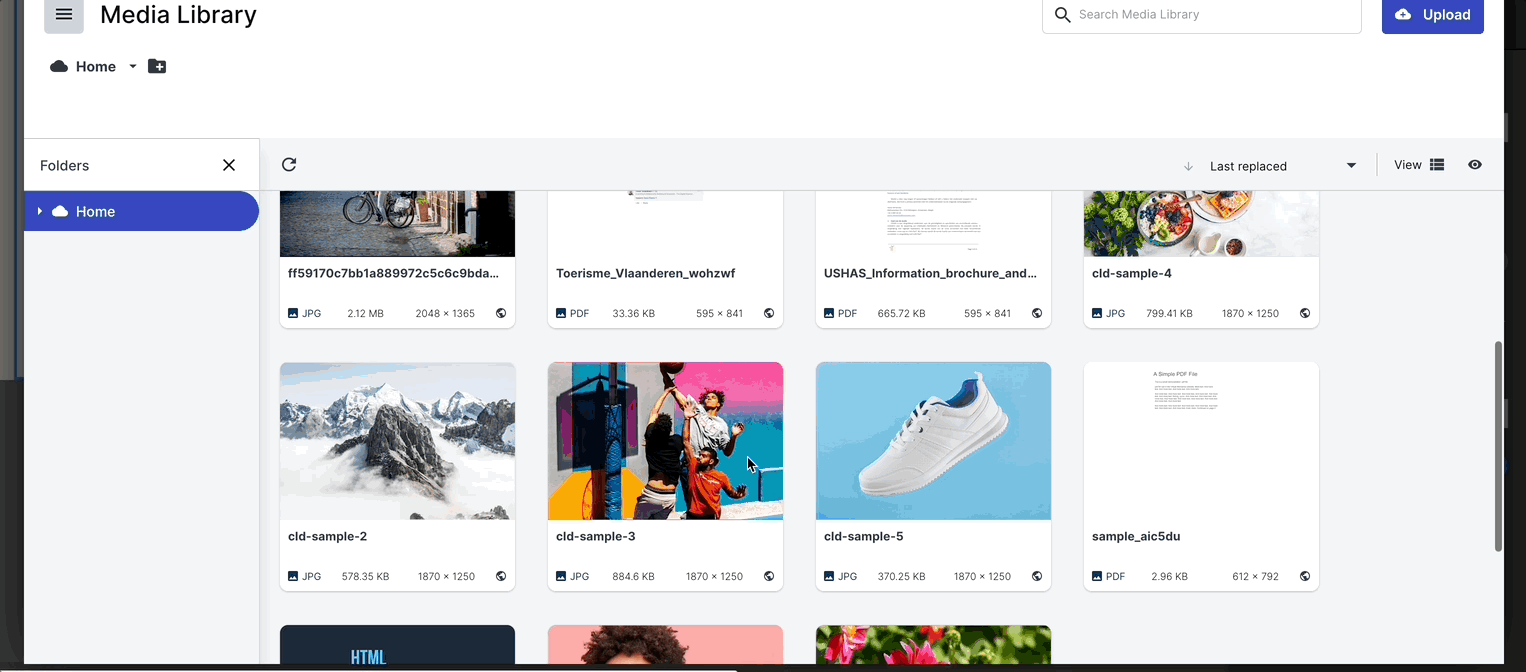This screenshot has width=1526, height=672.
Task: Toggle sort direction arrow
Action: pos(1188,166)
